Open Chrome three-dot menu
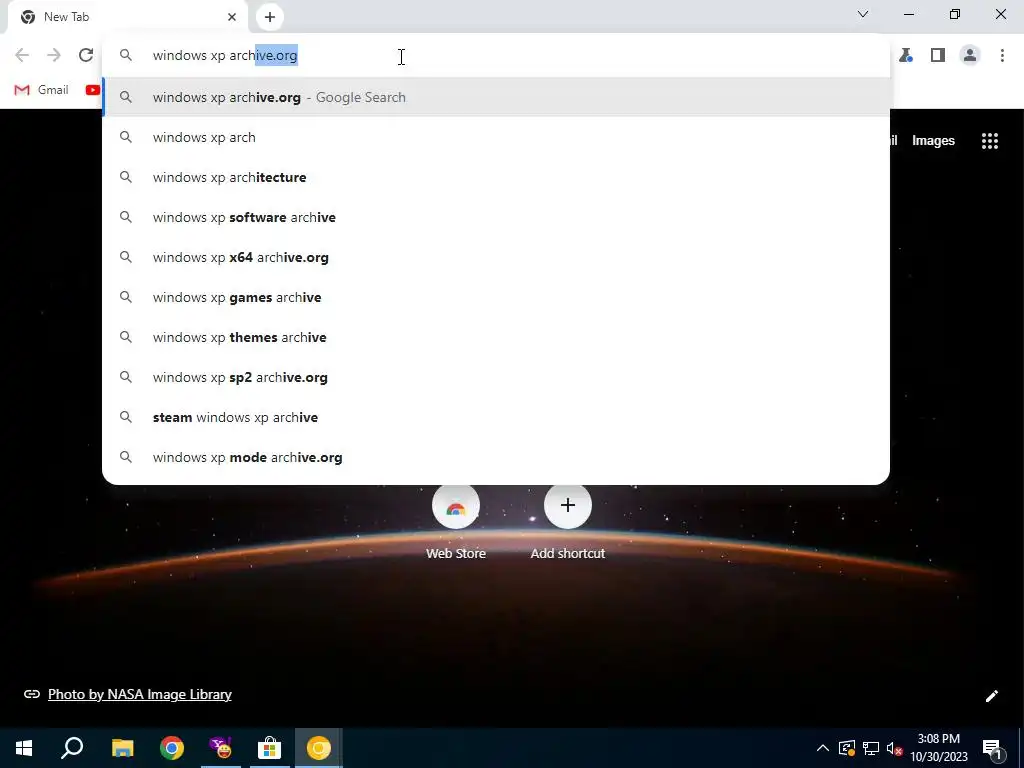 pos(1002,56)
